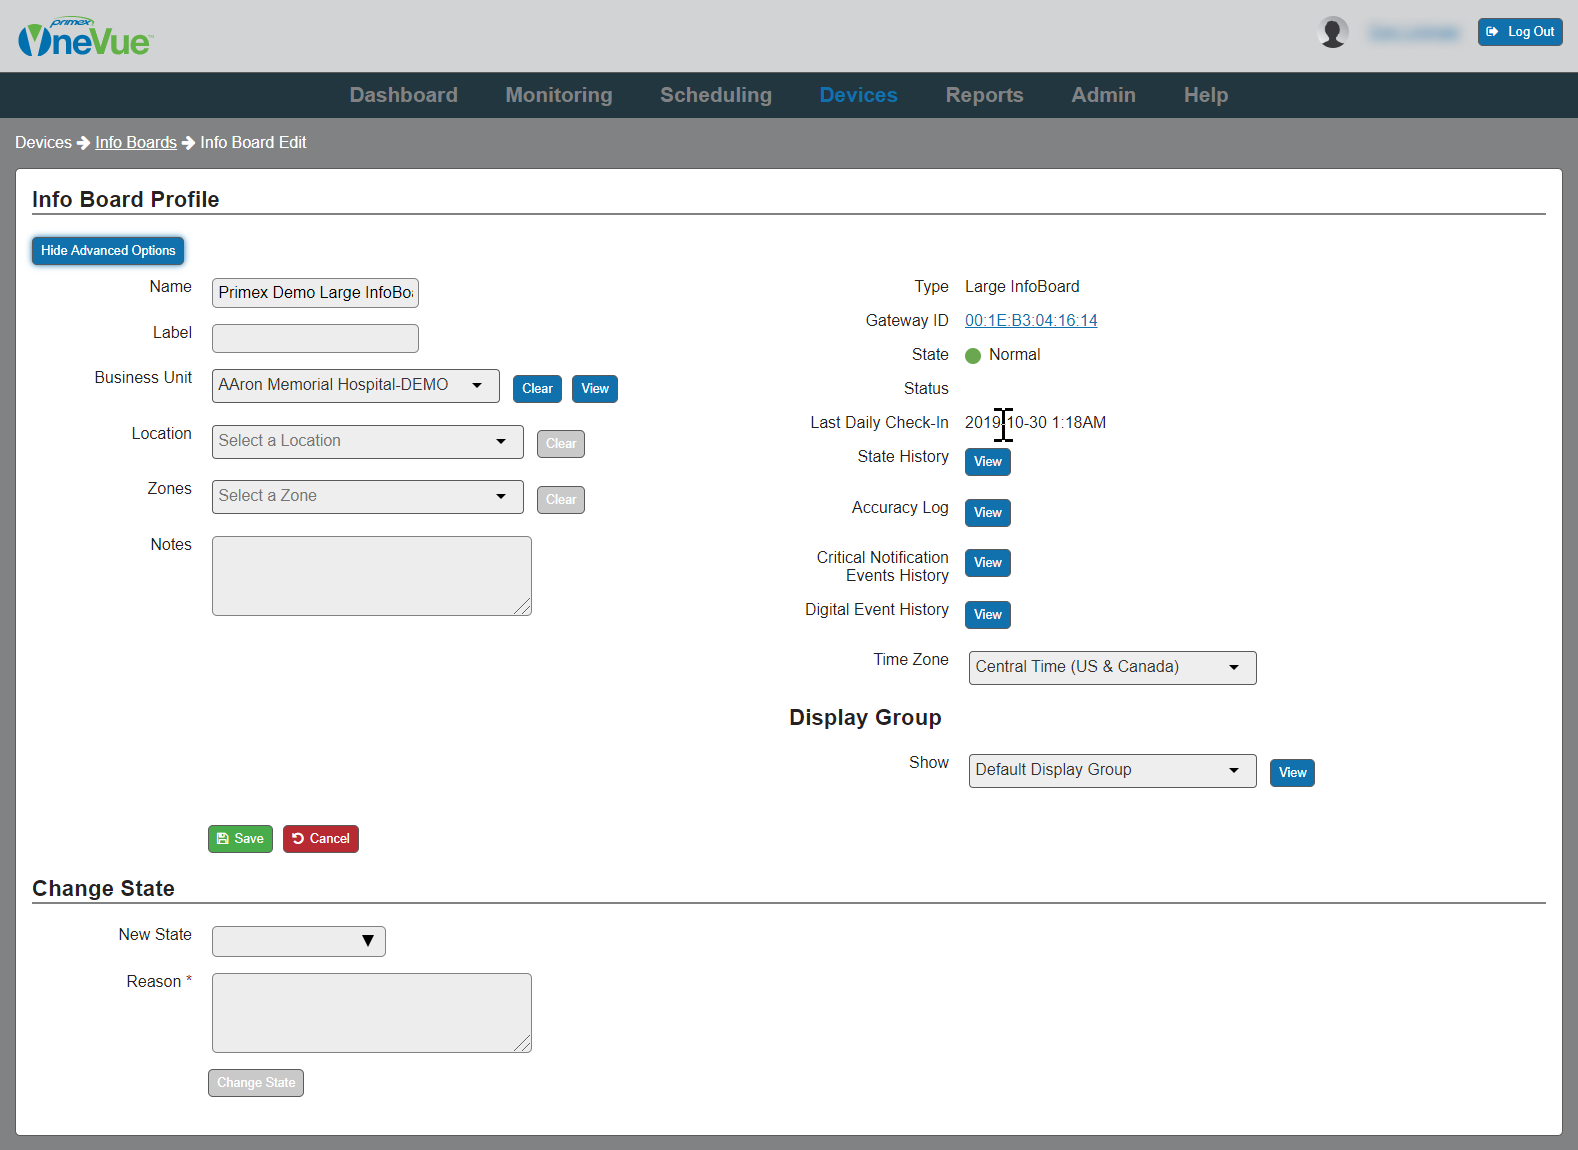Click the OneVue logo
The height and width of the screenshot is (1150, 1578).
click(x=85, y=37)
